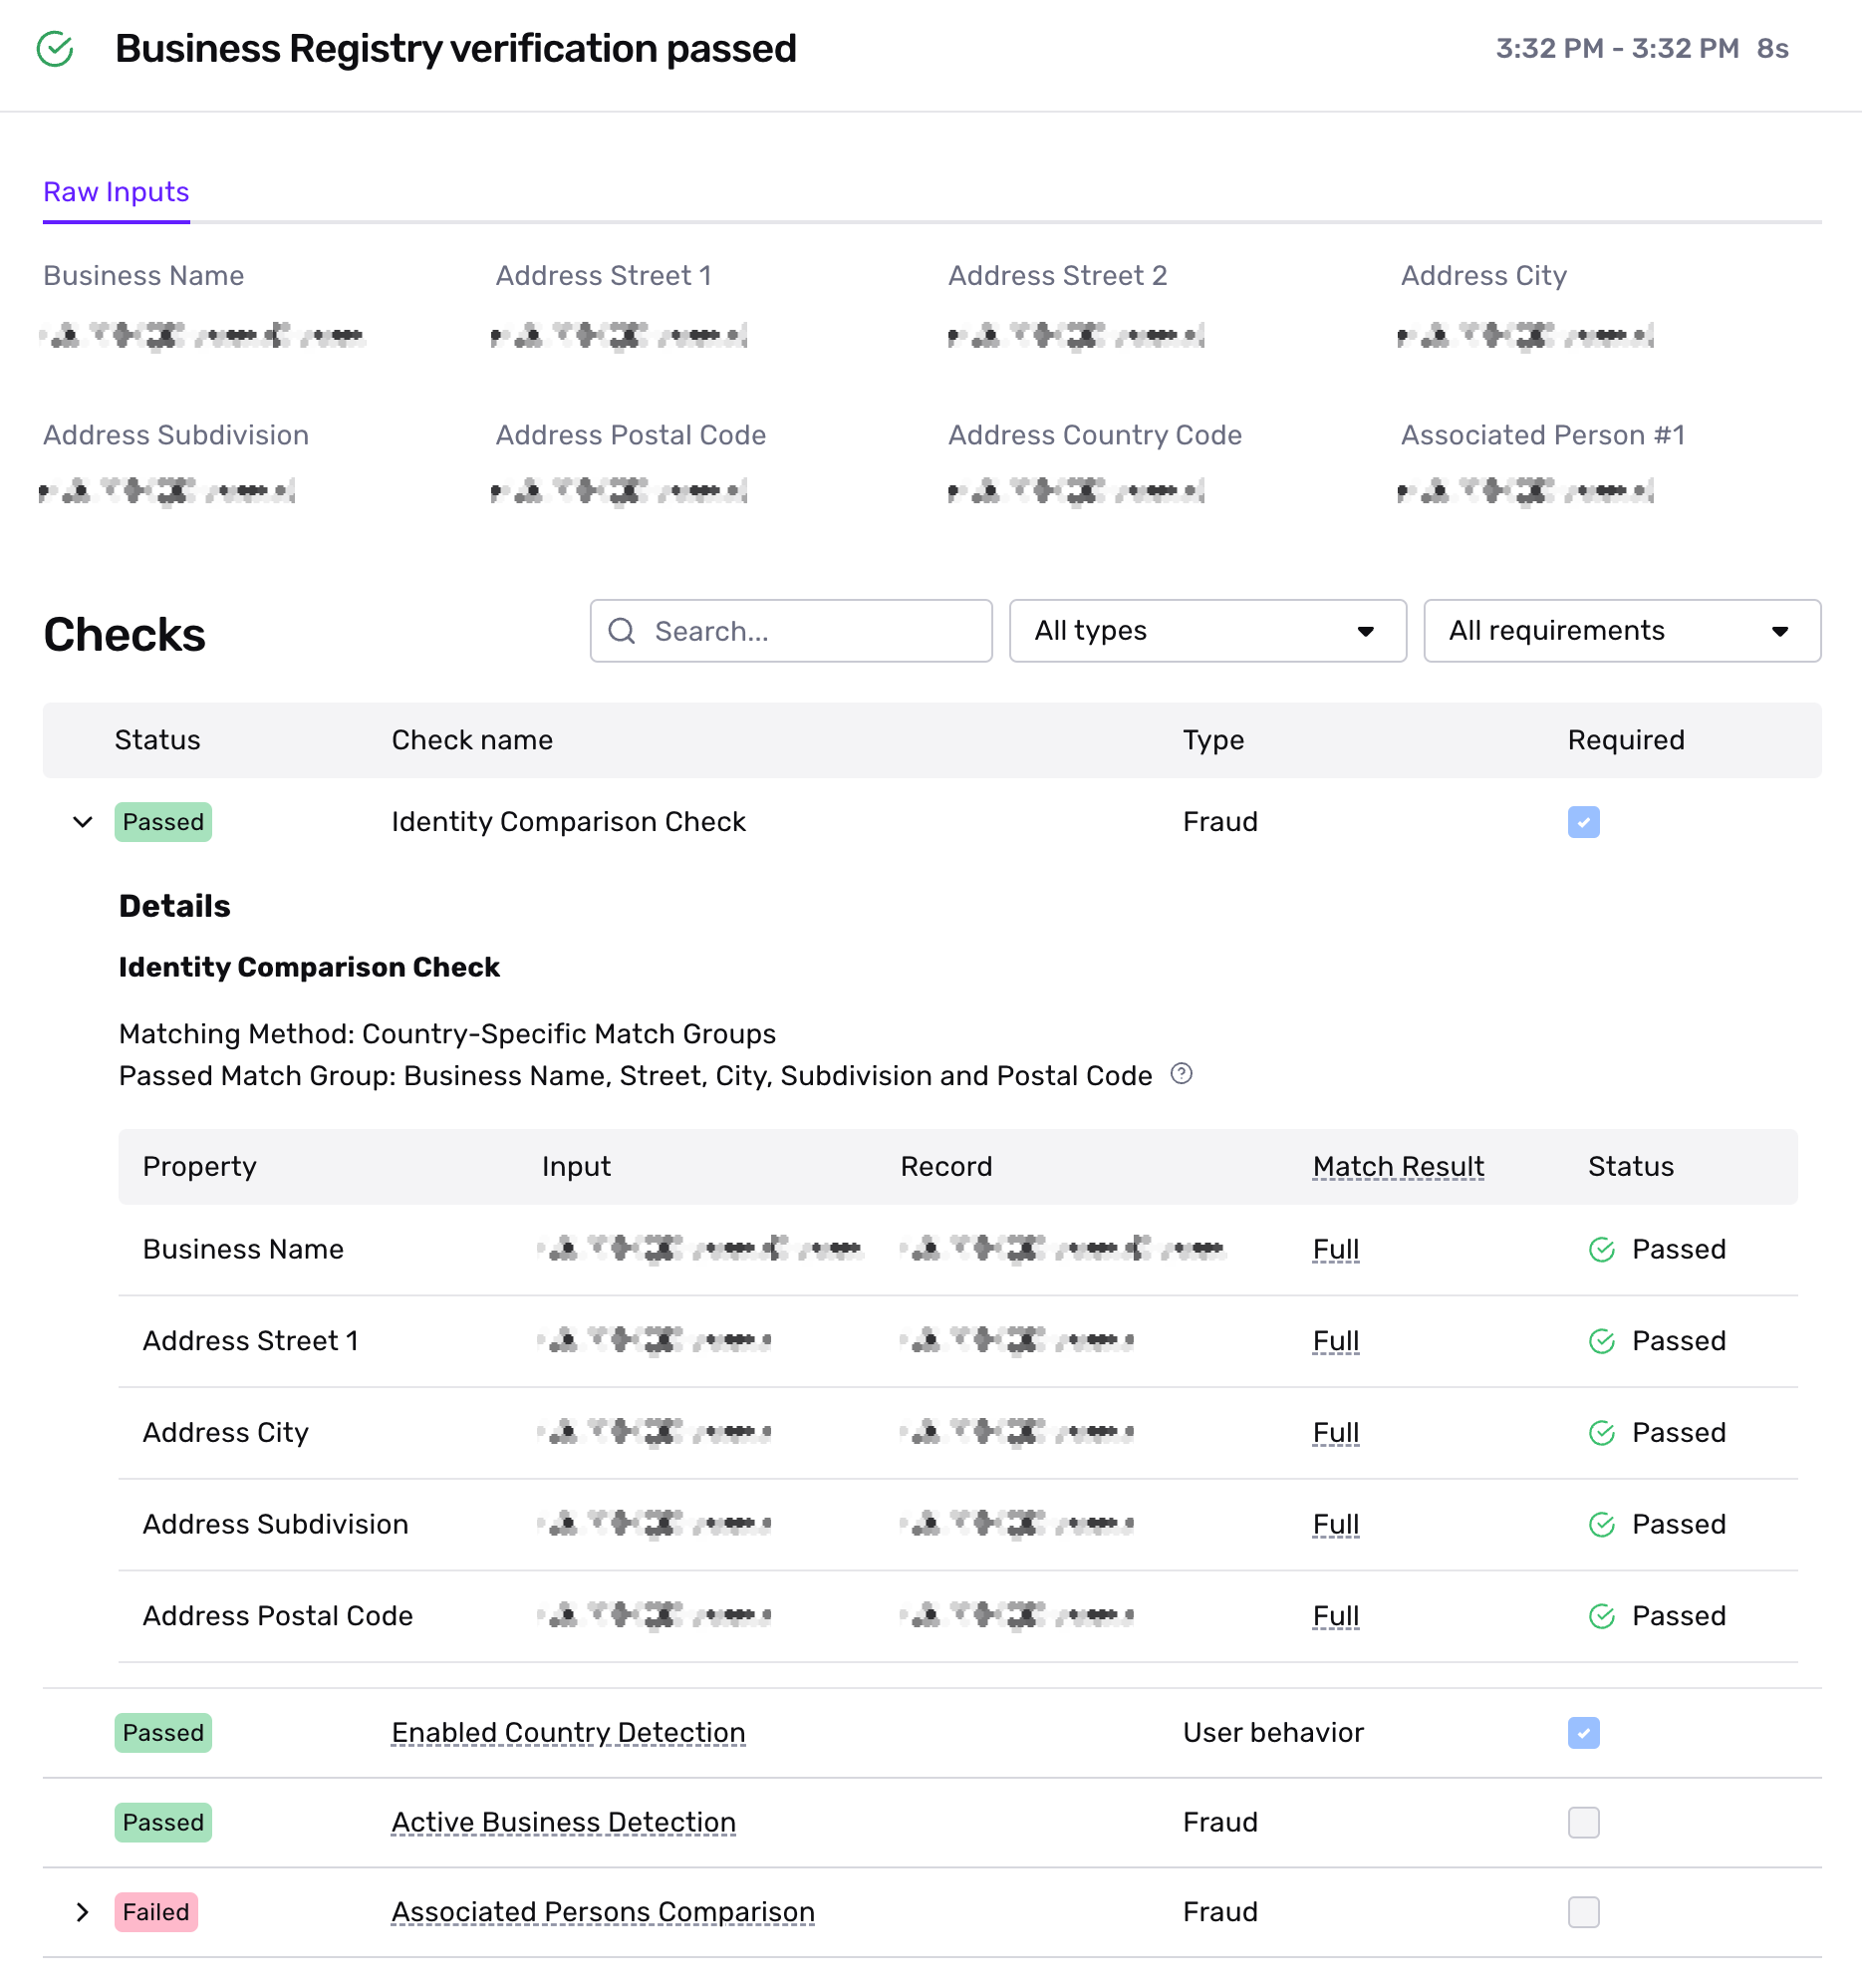Open the All types dropdown
This screenshot has width=1862, height=1988.
tap(1207, 631)
